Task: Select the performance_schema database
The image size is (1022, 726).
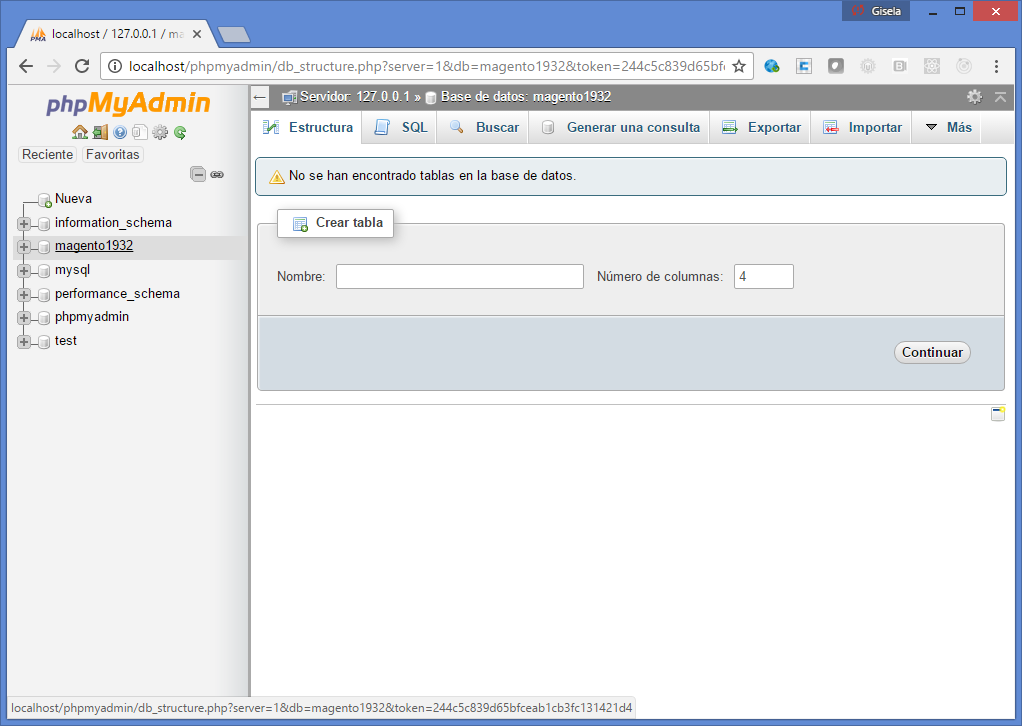Action: (117, 294)
